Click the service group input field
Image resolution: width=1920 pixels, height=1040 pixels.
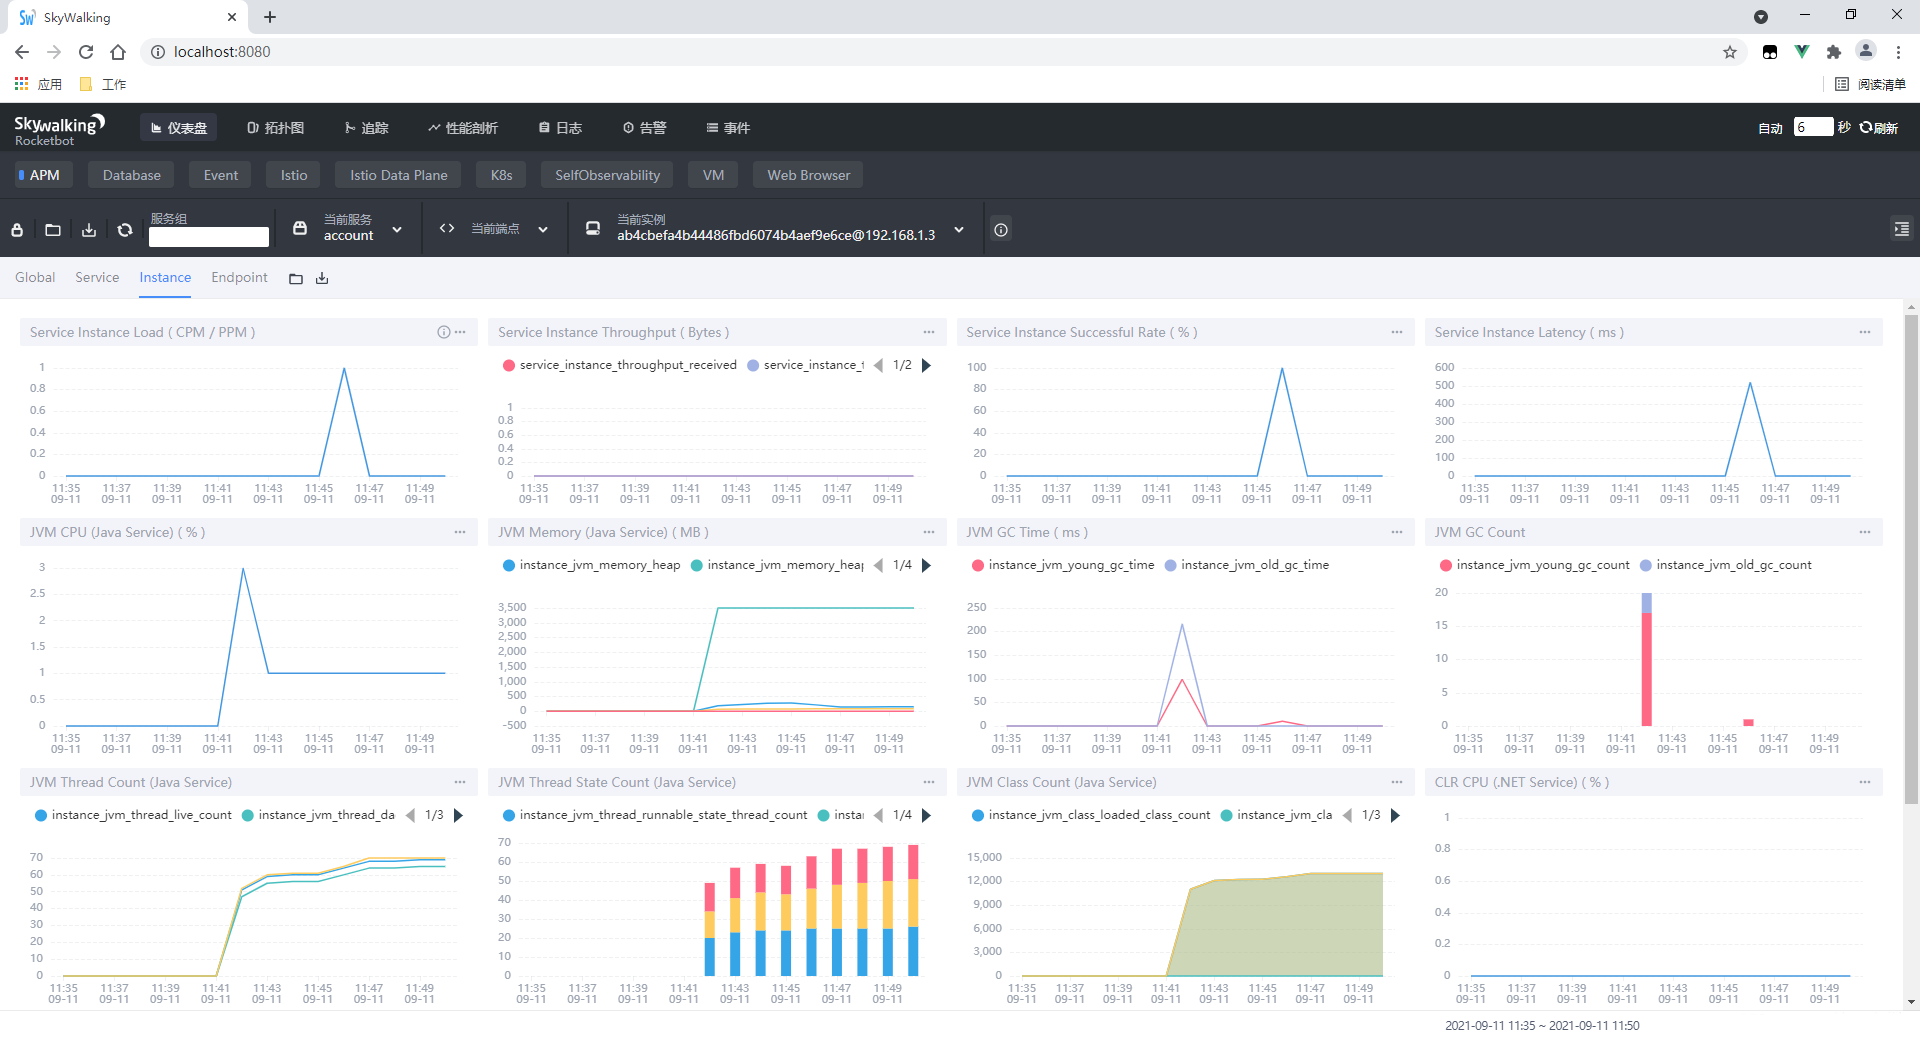coord(209,236)
